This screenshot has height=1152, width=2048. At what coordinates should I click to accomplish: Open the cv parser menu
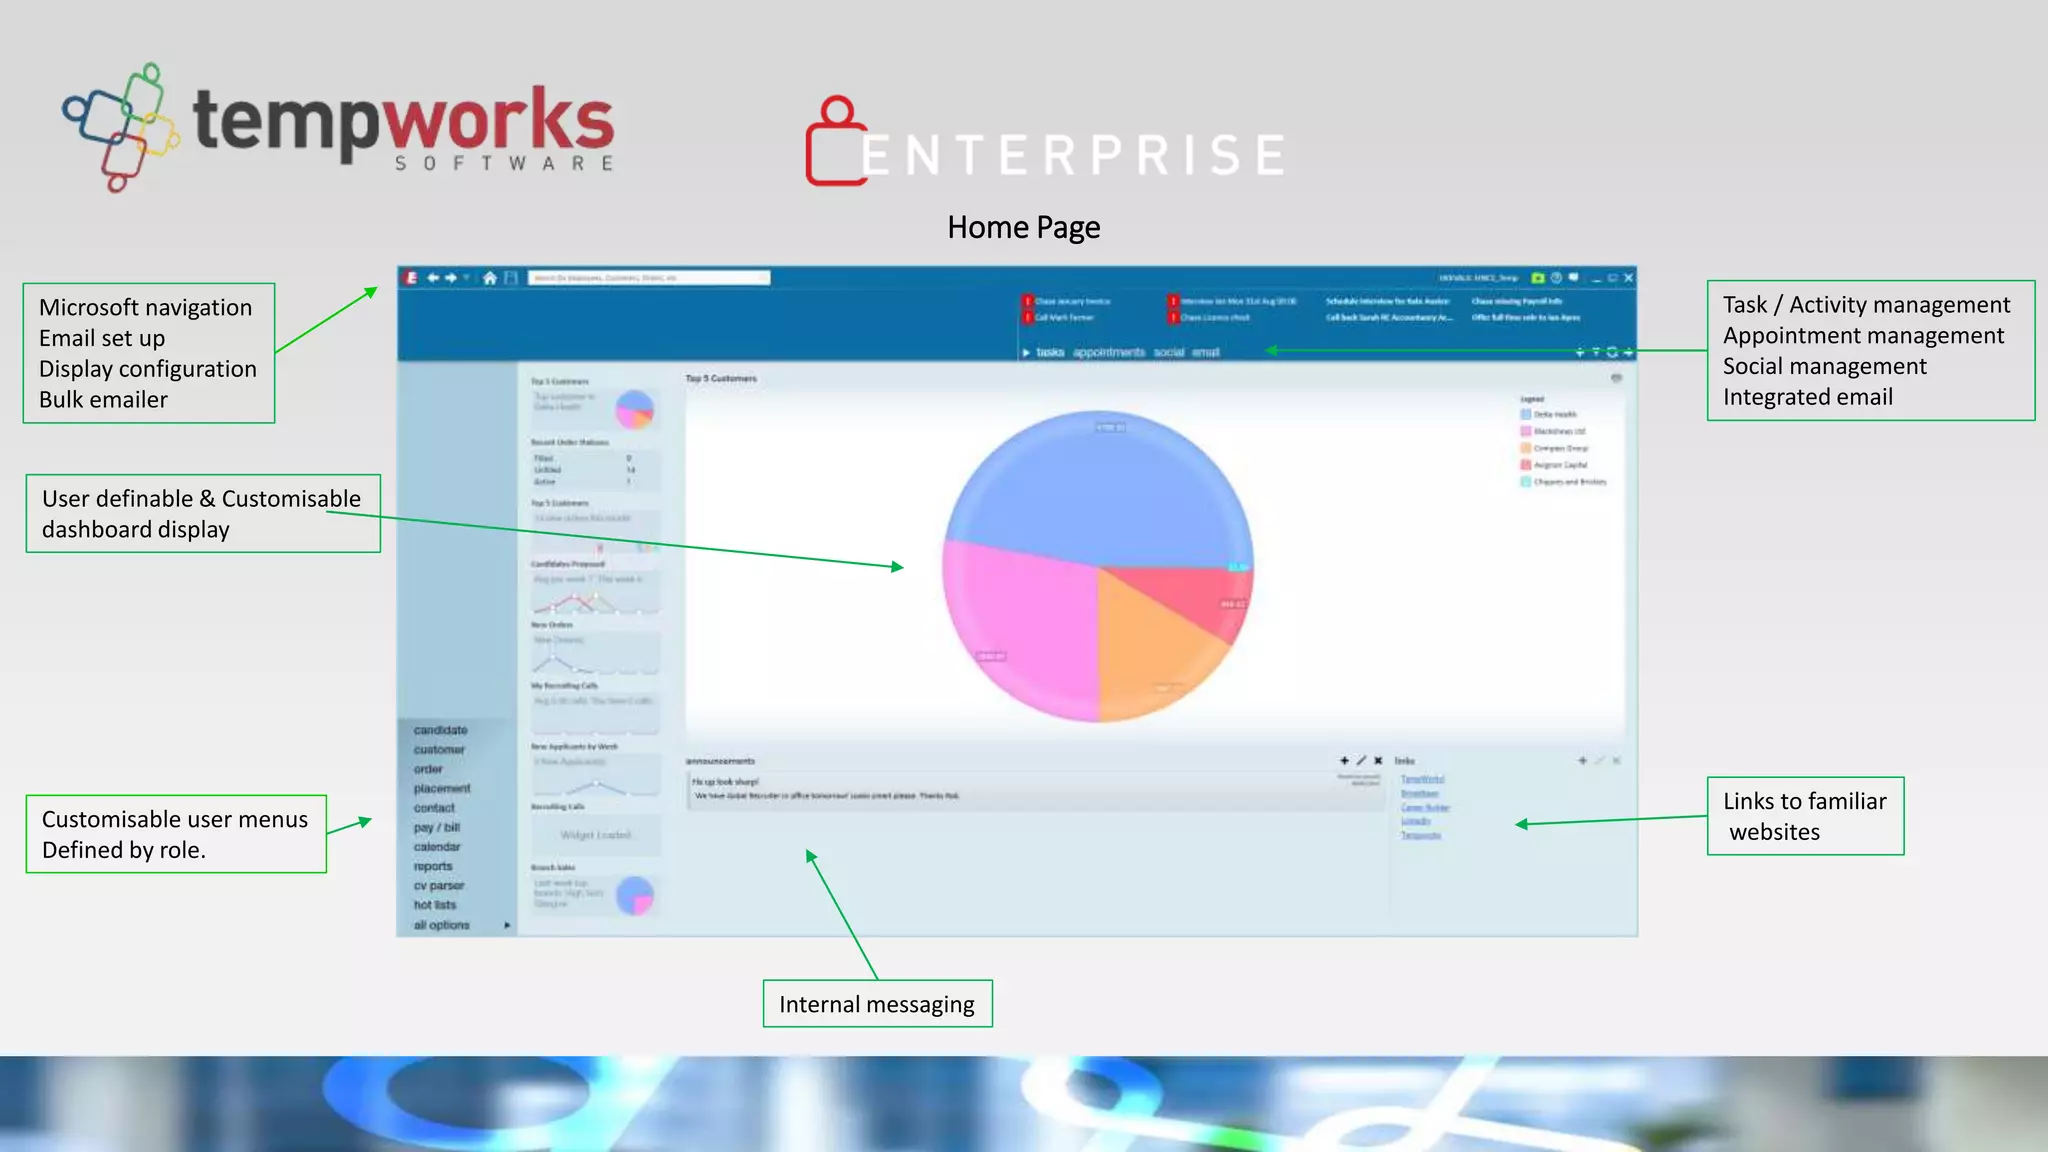click(439, 886)
